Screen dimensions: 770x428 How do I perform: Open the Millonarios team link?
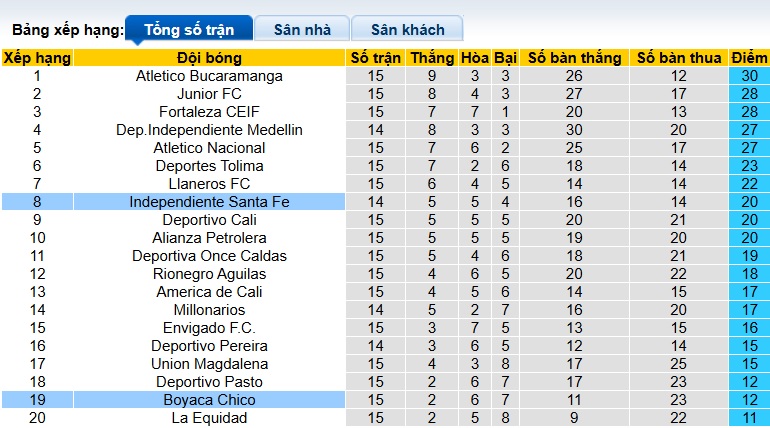pyautogui.click(x=209, y=310)
